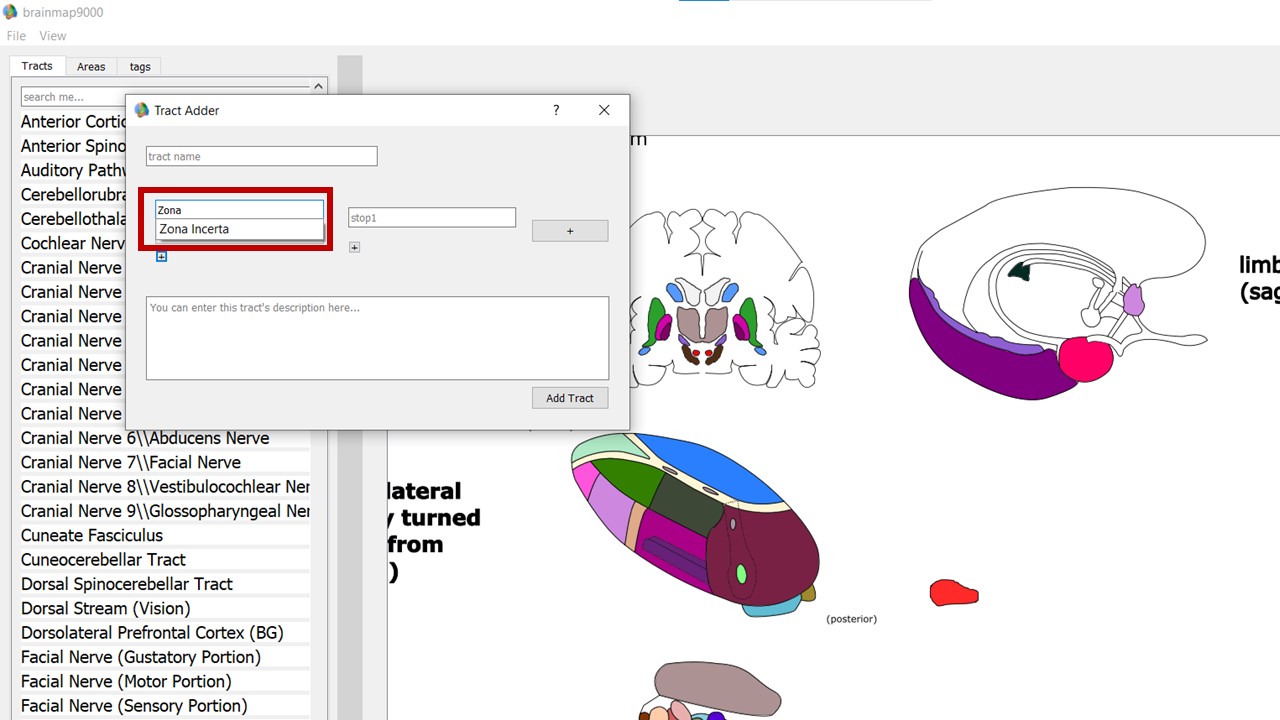The height and width of the screenshot is (720, 1280).
Task: Click into the stop1 input field
Action: point(431,217)
